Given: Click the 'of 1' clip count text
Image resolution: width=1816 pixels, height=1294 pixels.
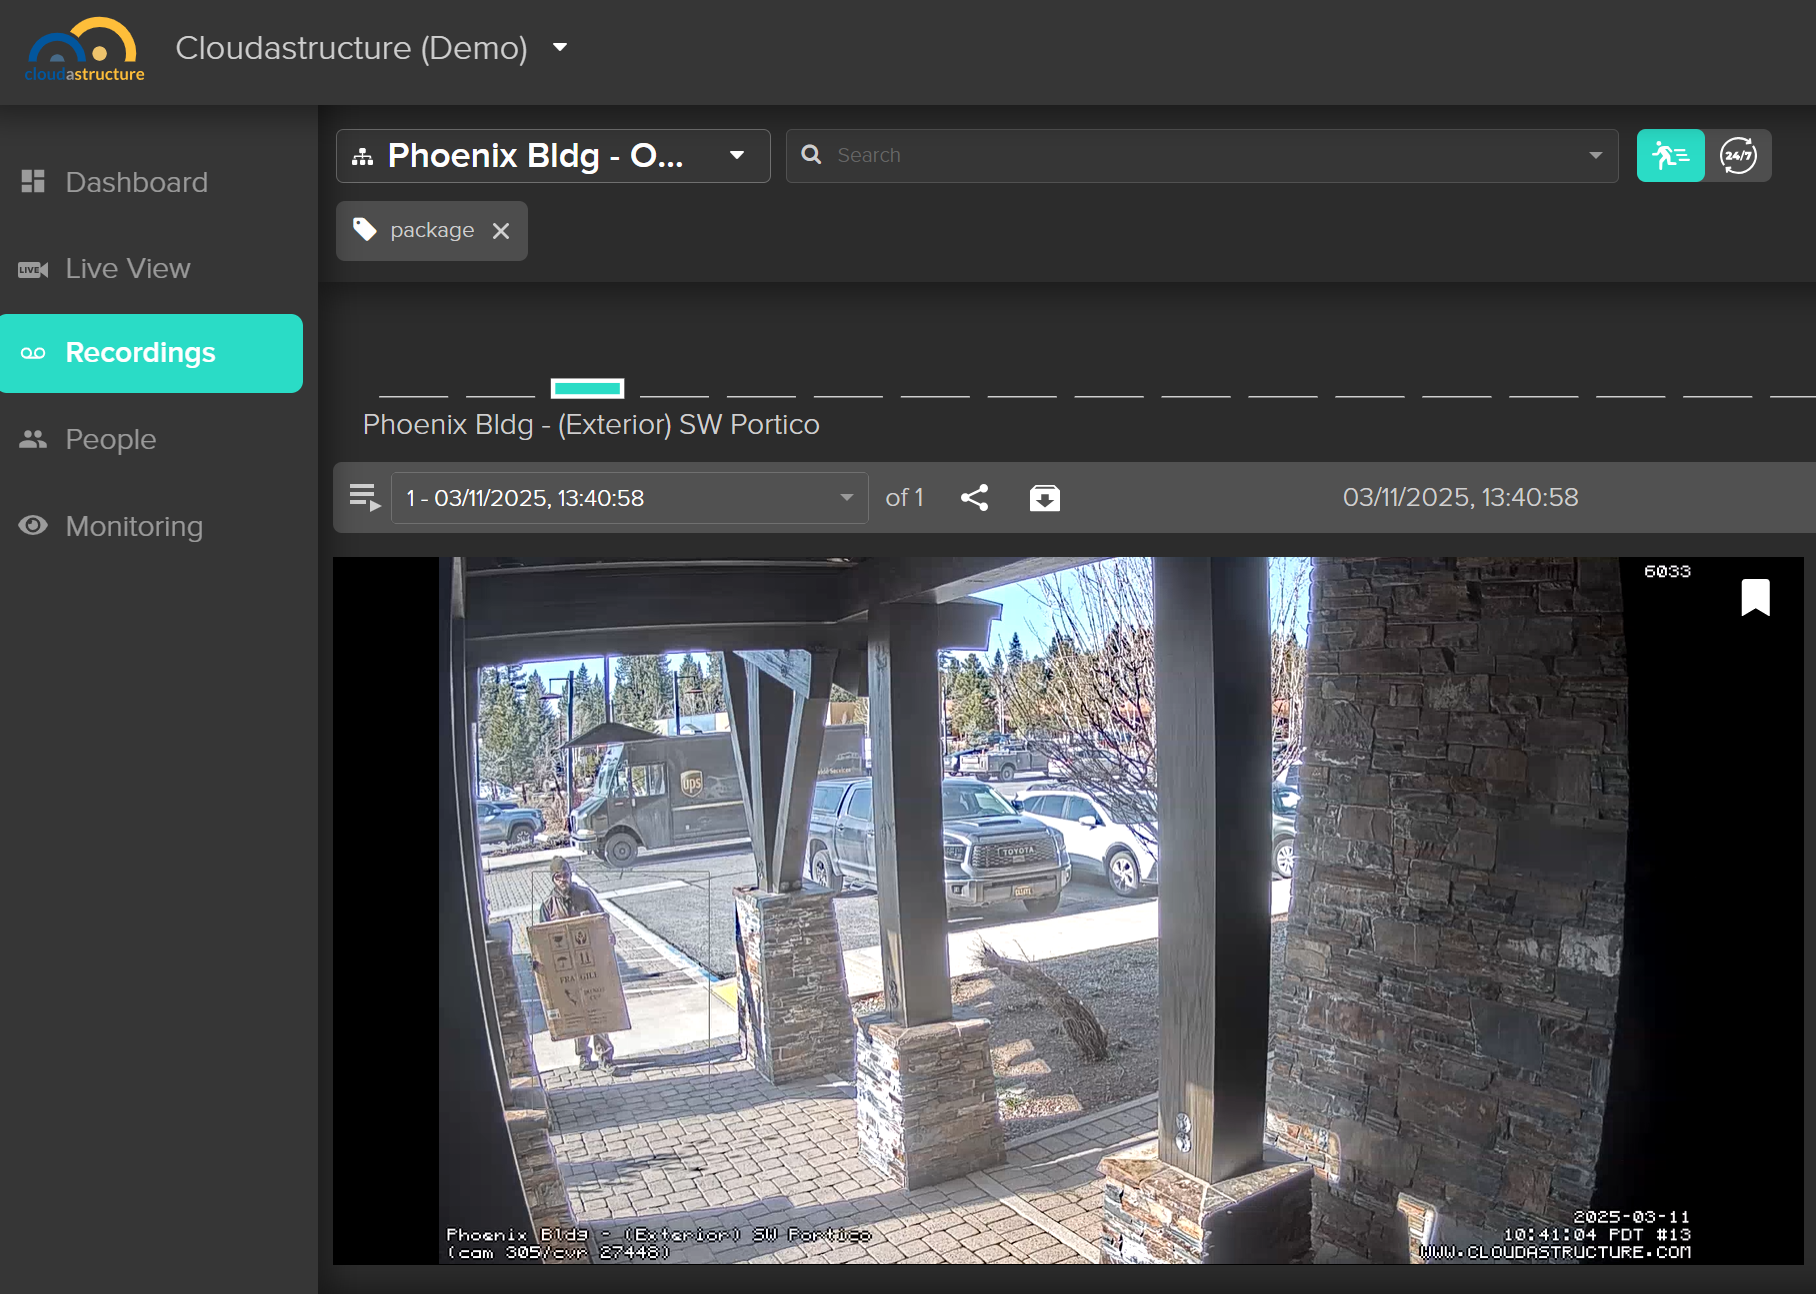Looking at the screenshot, I should [904, 498].
